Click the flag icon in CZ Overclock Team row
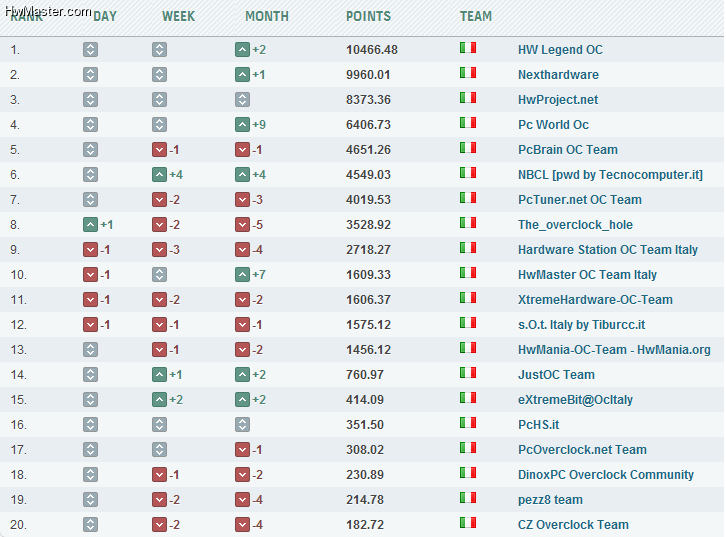 [x=468, y=523]
